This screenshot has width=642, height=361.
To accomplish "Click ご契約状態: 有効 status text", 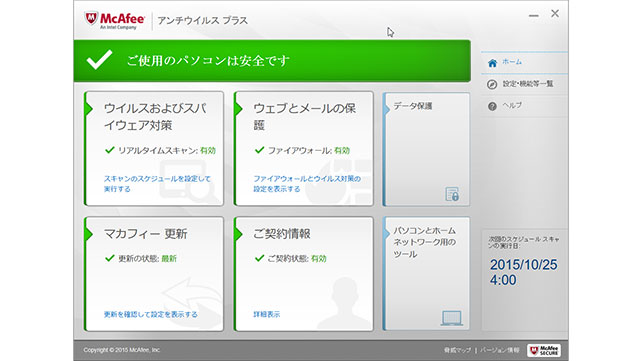I will click(297, 259).
